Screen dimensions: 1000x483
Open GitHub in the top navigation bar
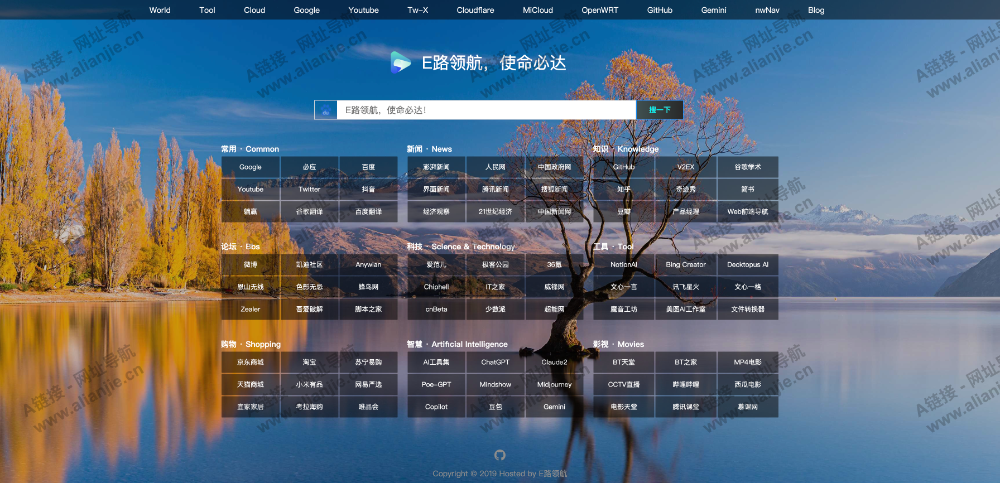point(660,10)
